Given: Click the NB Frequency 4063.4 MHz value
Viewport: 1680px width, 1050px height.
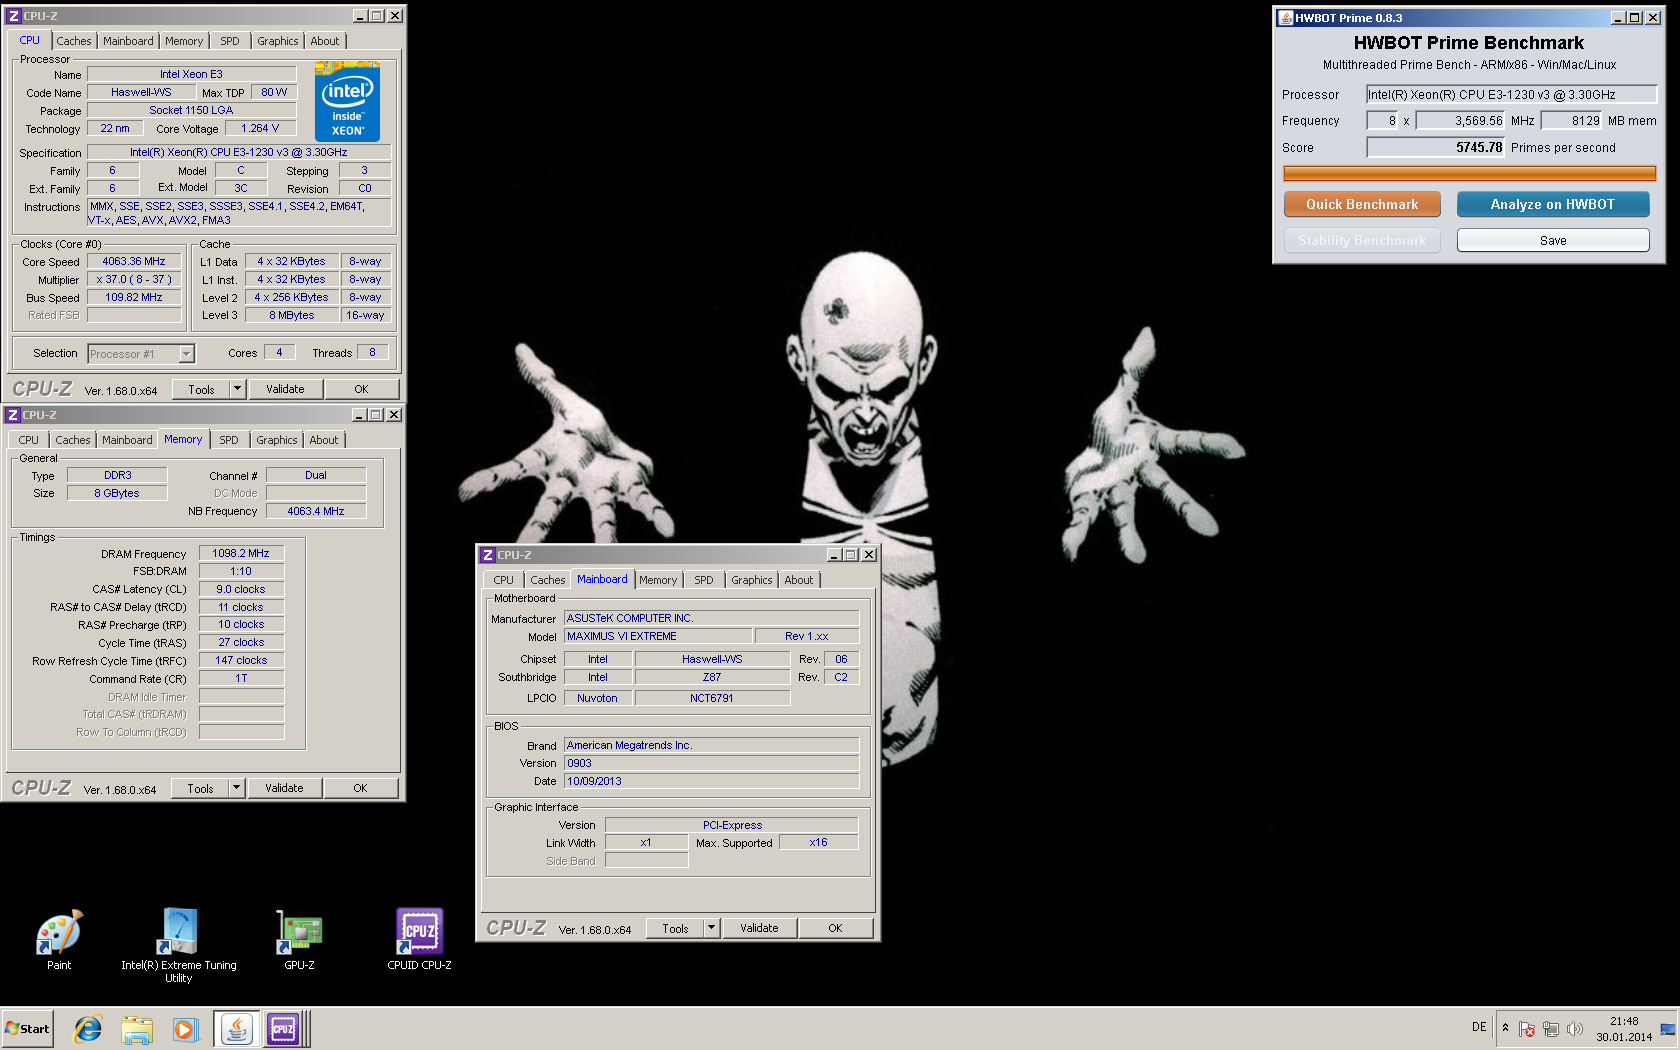Looking at the screenshot, I should [x=316, y=511].
